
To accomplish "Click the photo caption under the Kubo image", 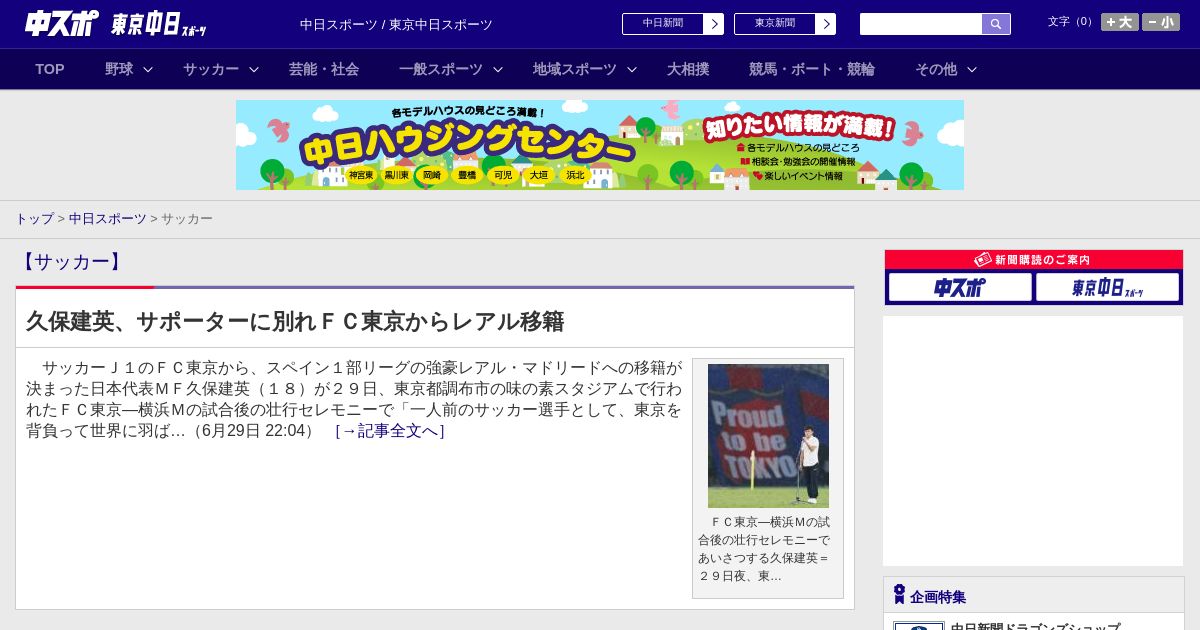I will pos(764,549).
